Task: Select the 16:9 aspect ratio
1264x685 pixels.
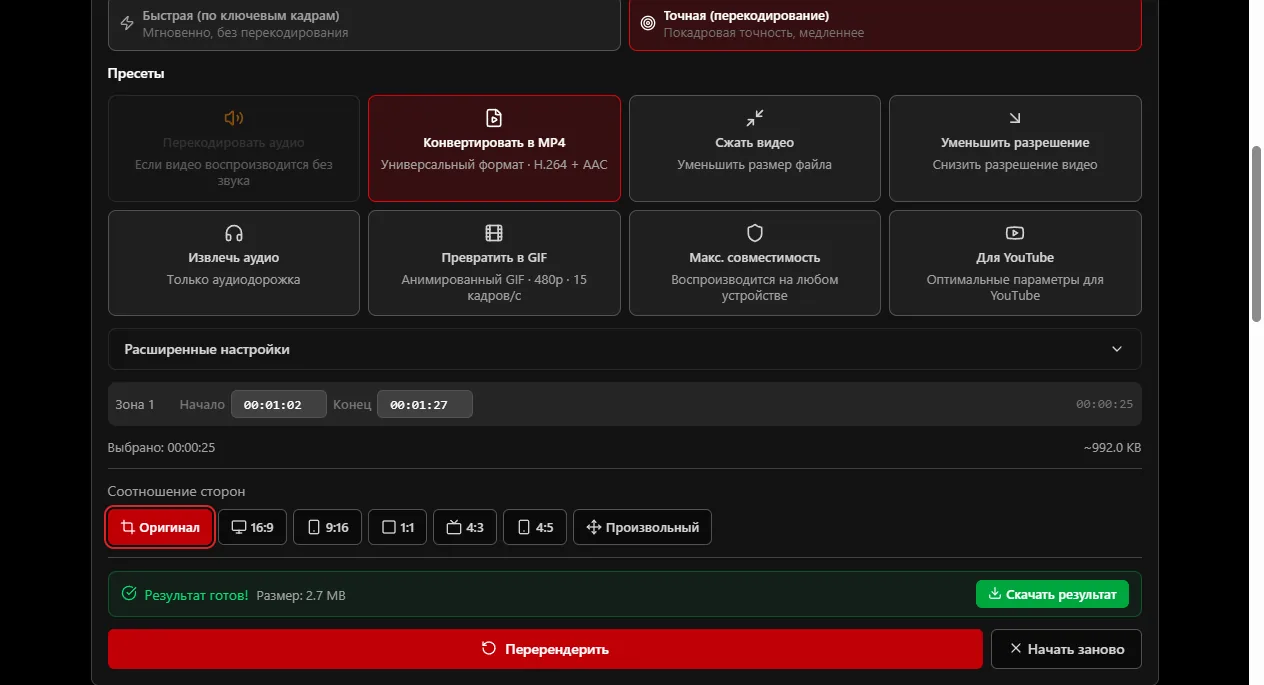Action: (252, 527)
